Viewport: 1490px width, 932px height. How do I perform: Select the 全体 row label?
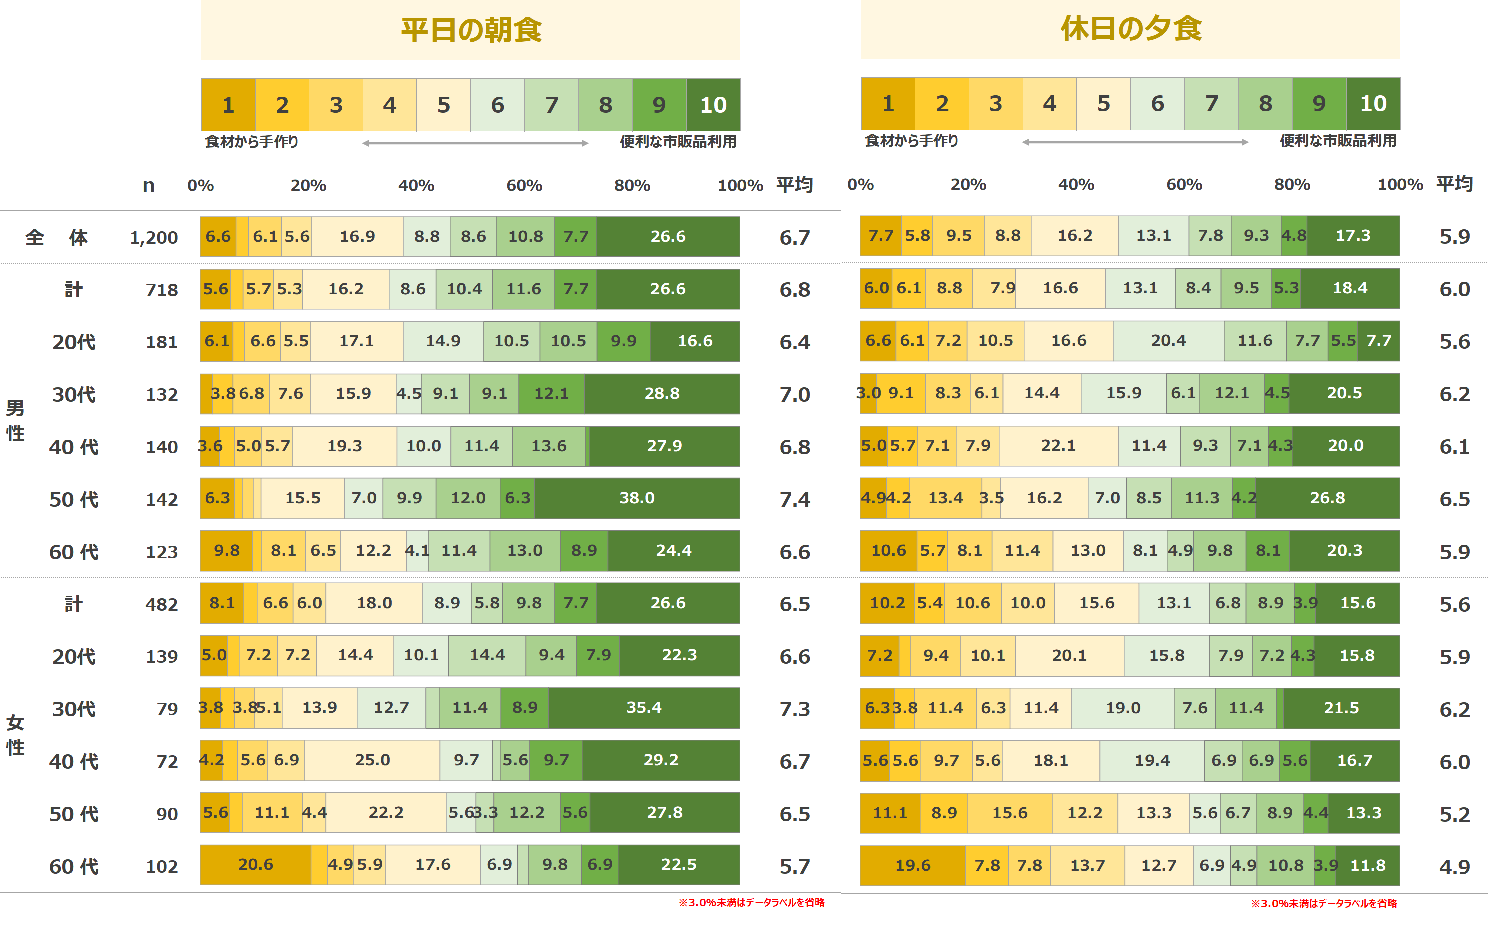coord(56,238)
